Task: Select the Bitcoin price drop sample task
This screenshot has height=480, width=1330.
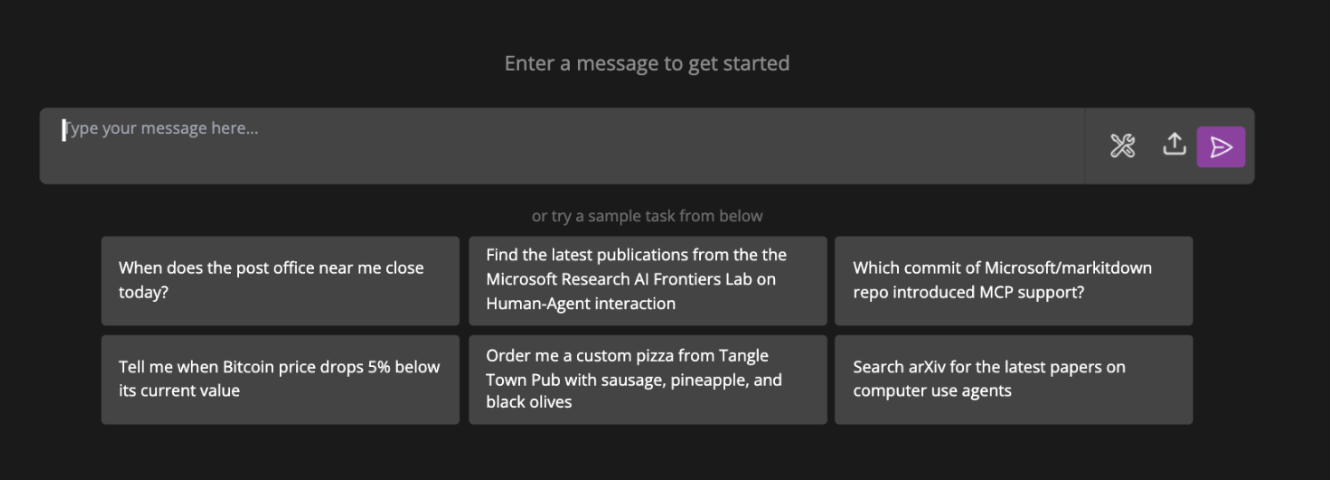Action: [280, 379]
